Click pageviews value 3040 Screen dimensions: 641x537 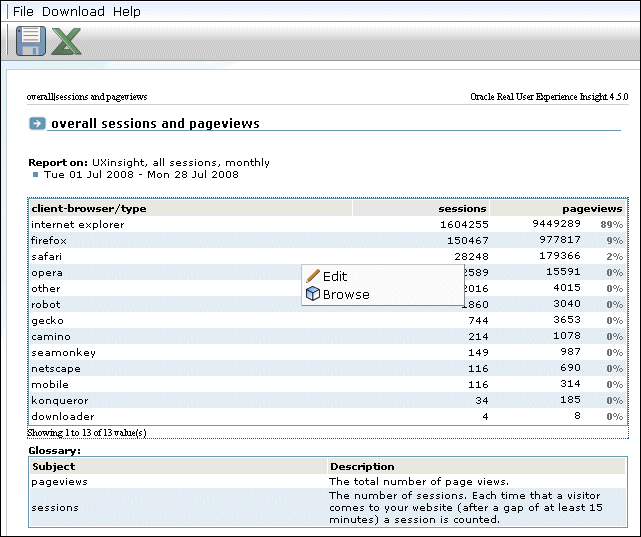[567, 303]
